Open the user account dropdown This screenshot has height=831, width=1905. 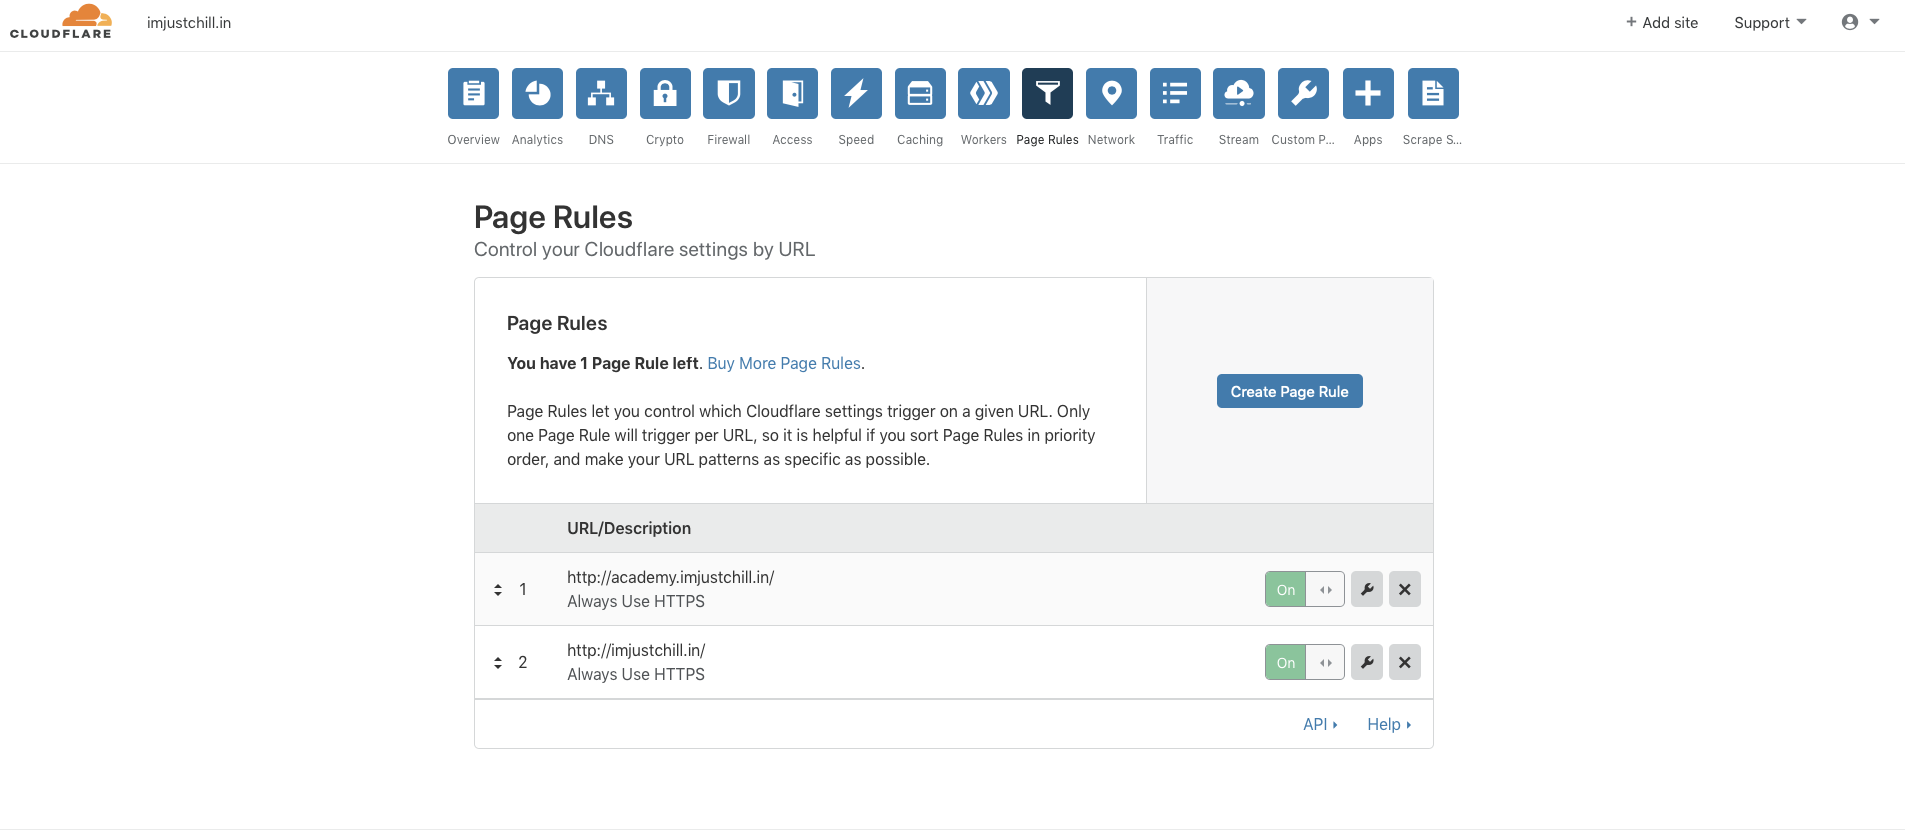(x=1860, y=22)
